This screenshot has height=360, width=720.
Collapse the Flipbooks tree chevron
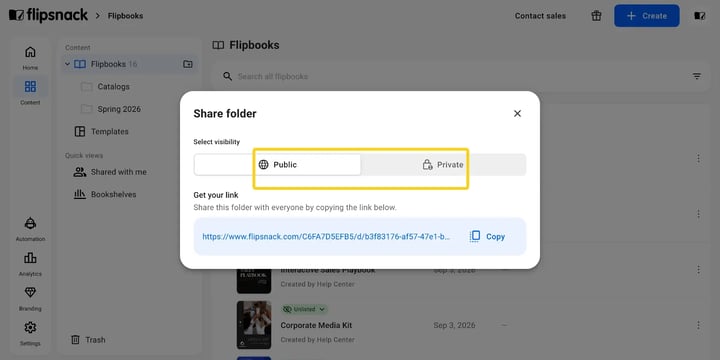click(68, 64)
